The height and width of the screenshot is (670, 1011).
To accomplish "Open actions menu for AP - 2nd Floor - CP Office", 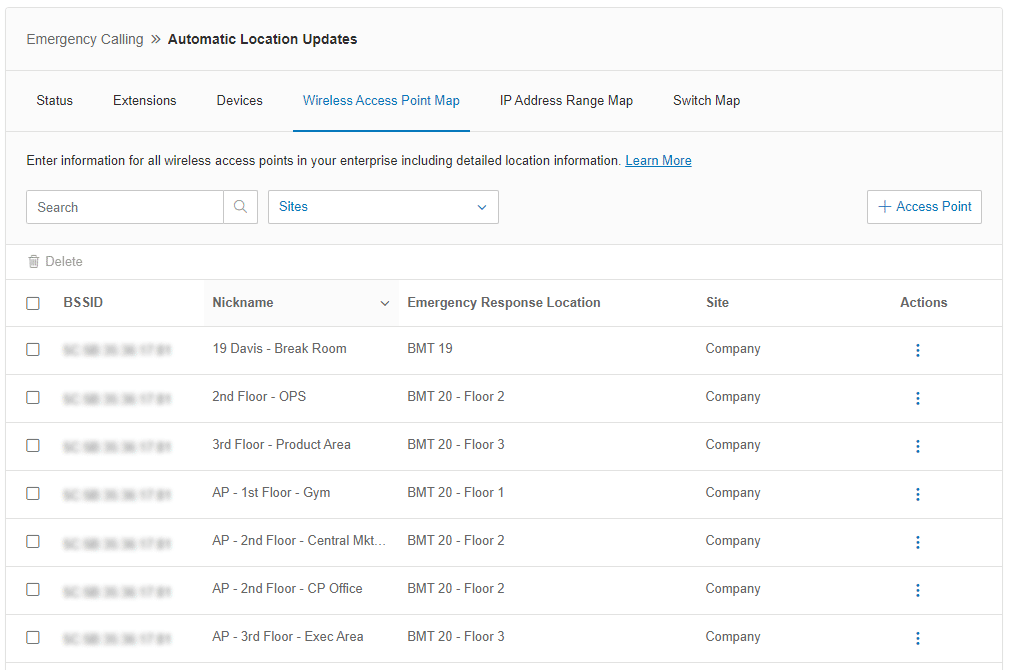I will point(917,590).
